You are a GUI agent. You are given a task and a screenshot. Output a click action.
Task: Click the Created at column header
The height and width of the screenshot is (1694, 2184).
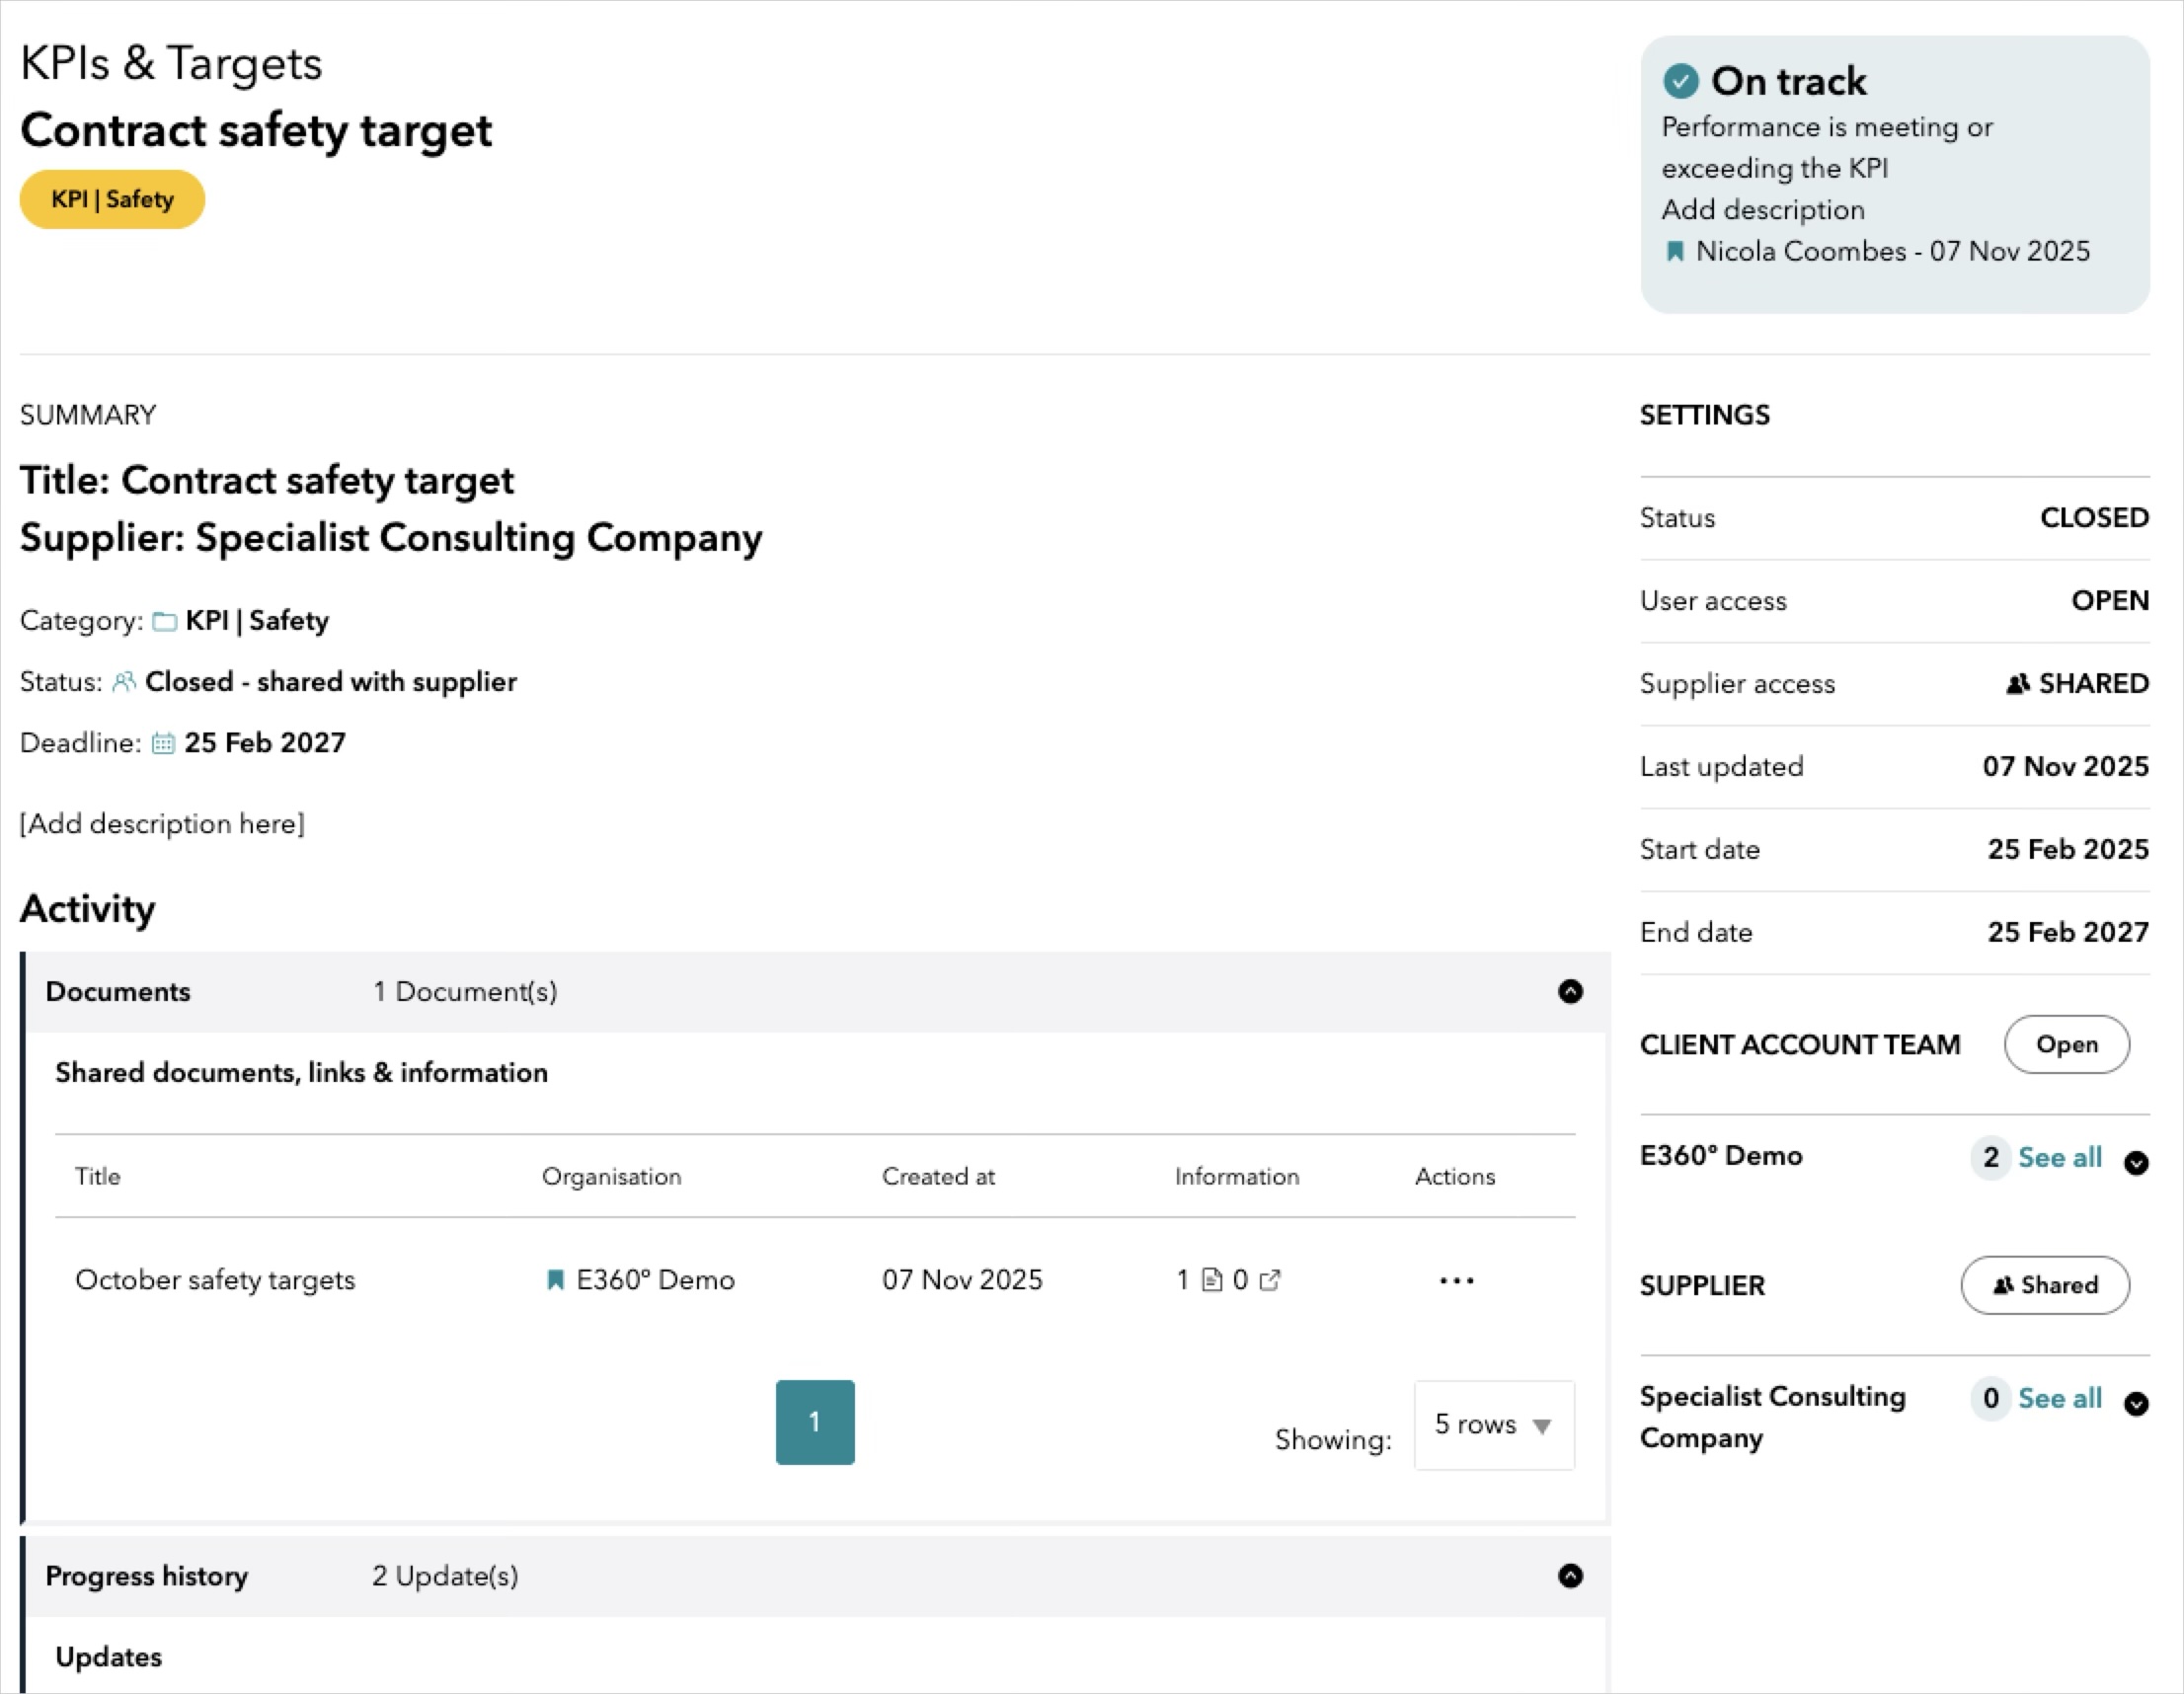(938, 1177)
